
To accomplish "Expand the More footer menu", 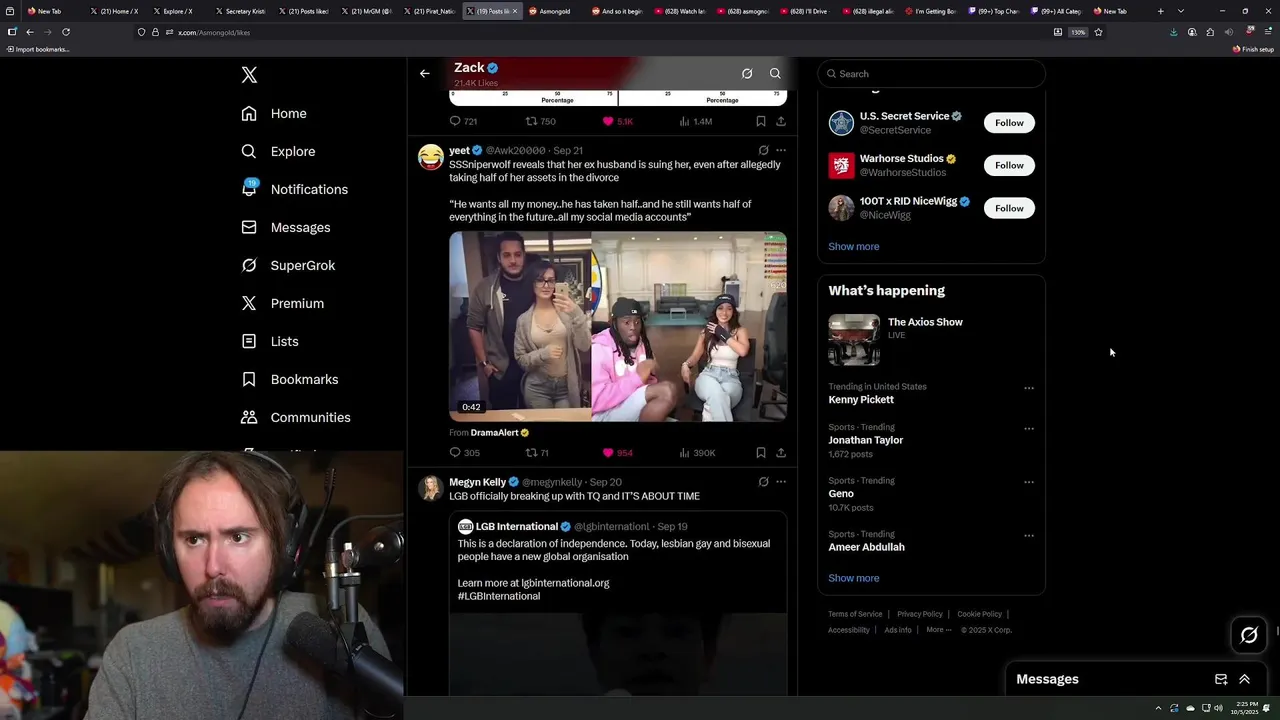I will [938, 630].
